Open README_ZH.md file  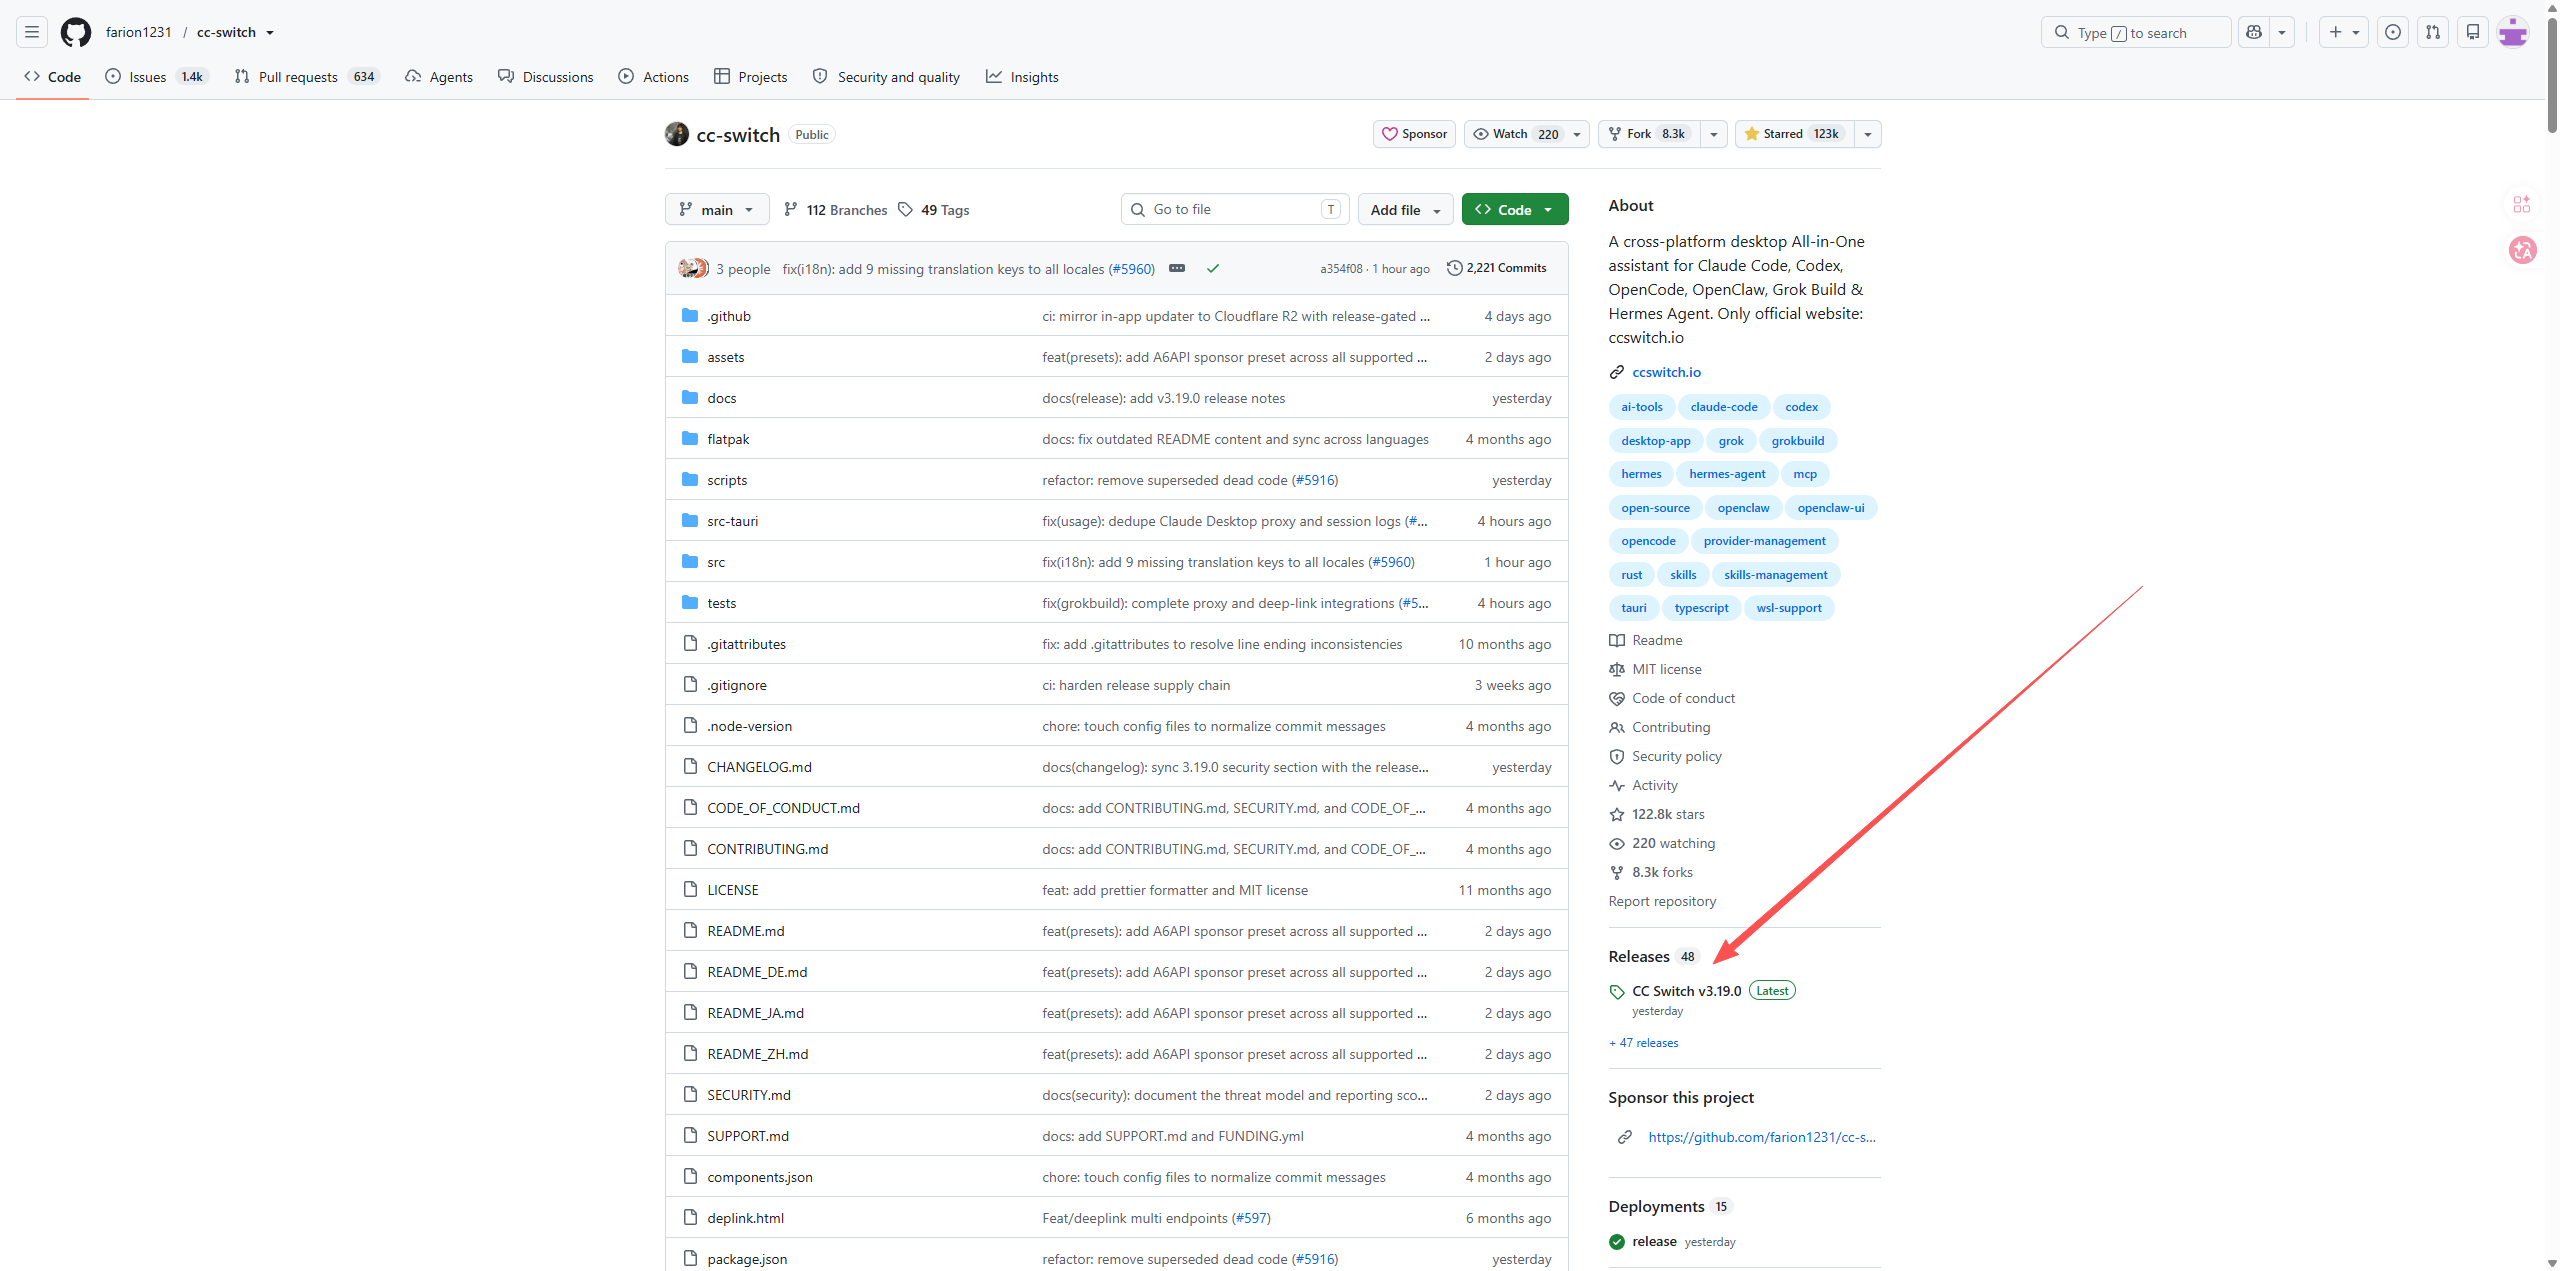tap(757, 1054)
